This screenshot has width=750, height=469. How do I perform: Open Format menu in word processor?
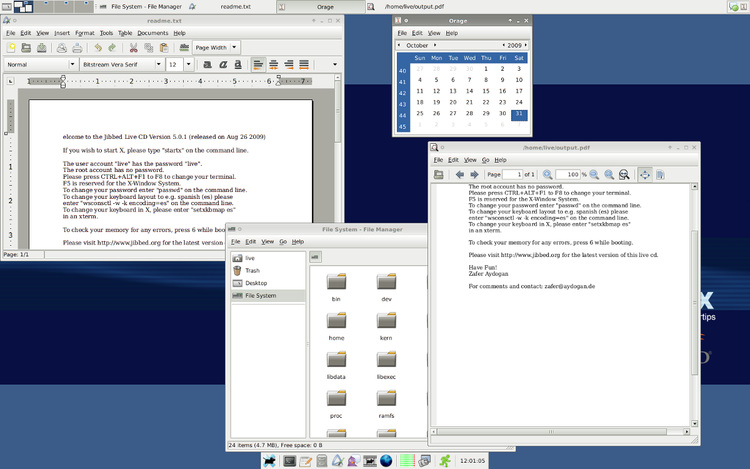tap(85, 33)
